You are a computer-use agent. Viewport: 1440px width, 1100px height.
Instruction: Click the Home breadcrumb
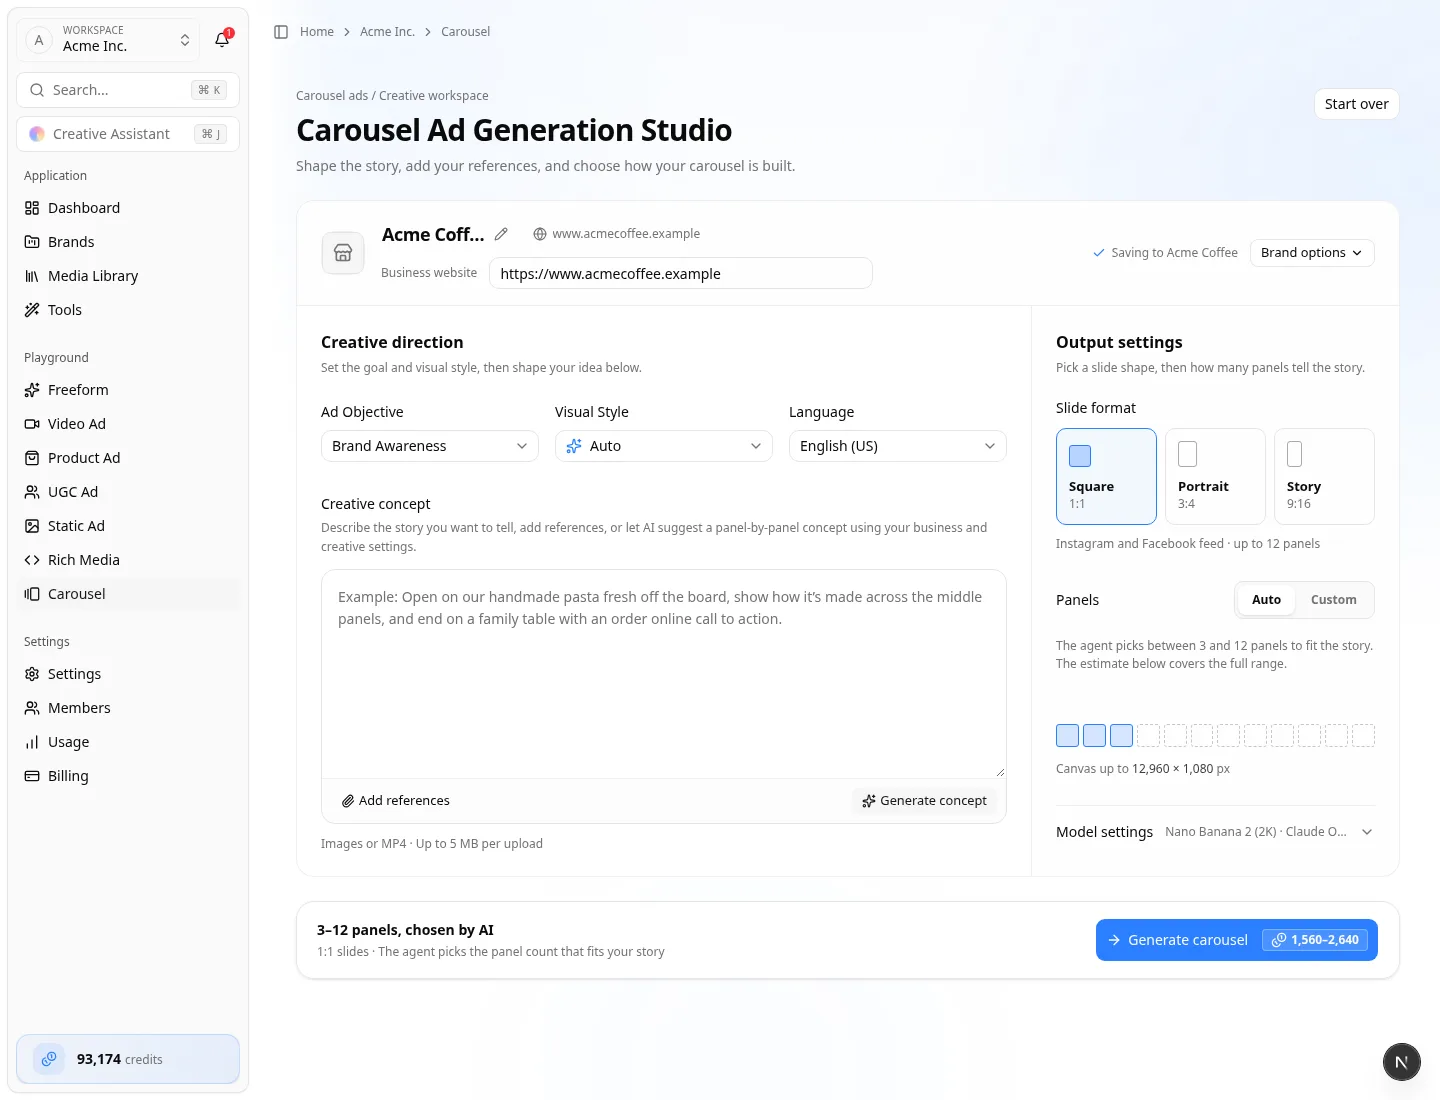317,32
